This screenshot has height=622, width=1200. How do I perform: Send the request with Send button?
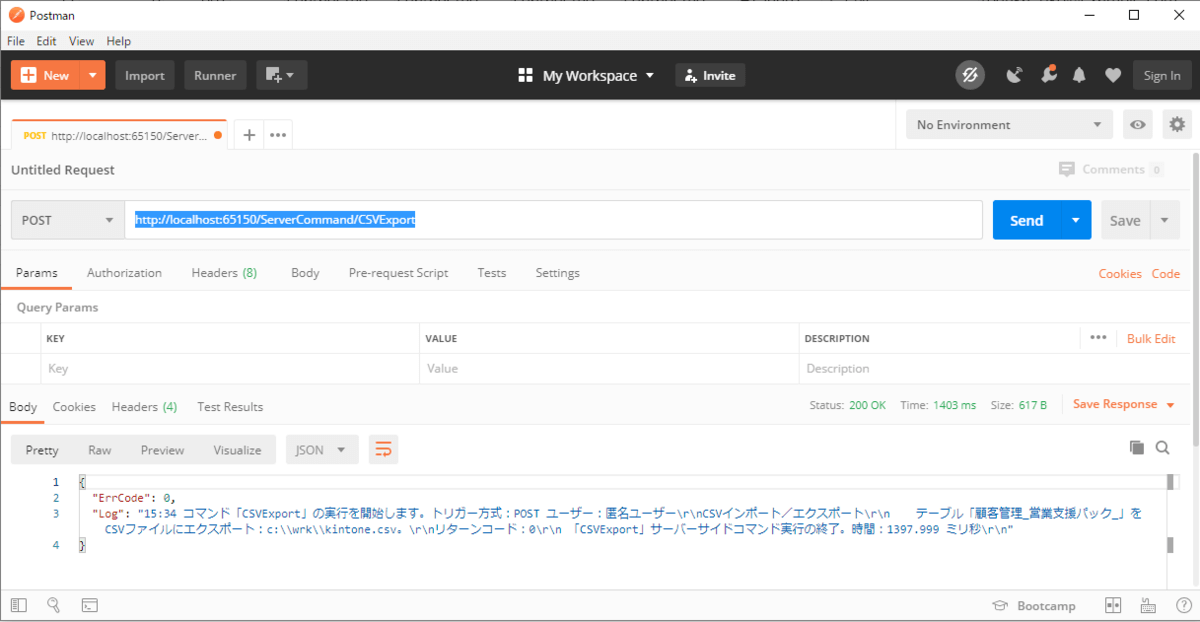click(x=1027, y=220)
